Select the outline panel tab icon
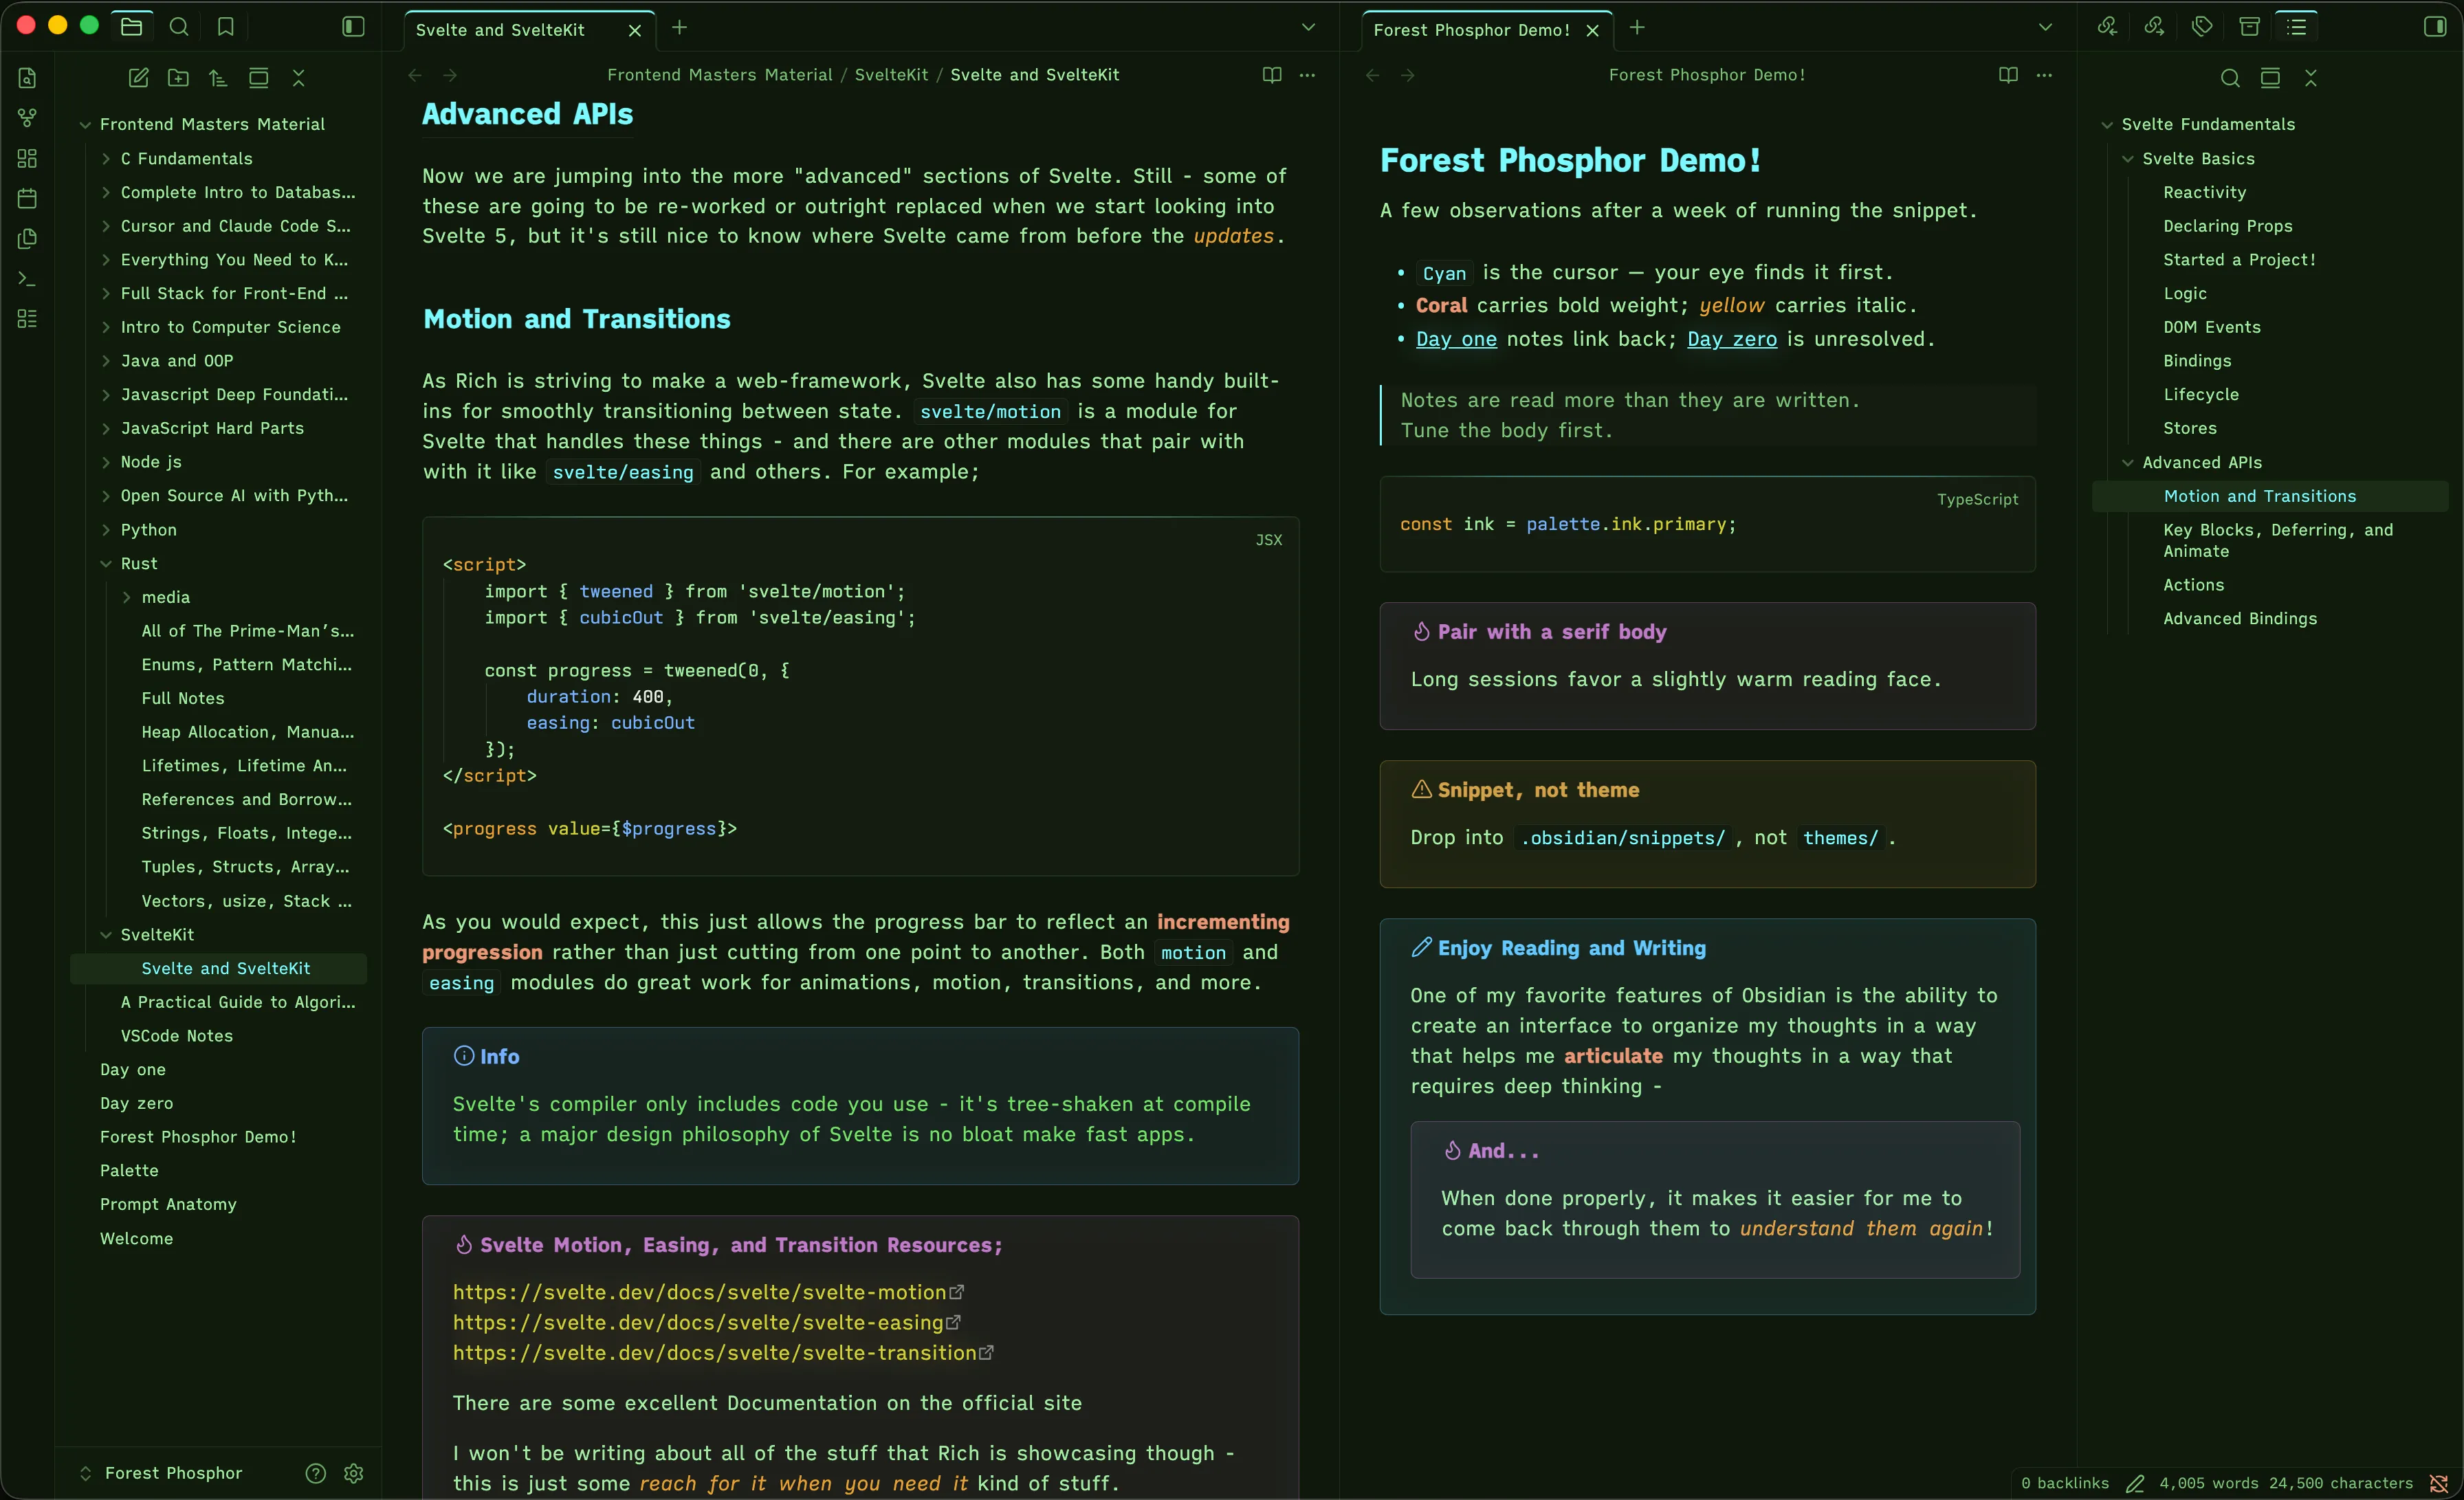 click(x=2297, y=27)
